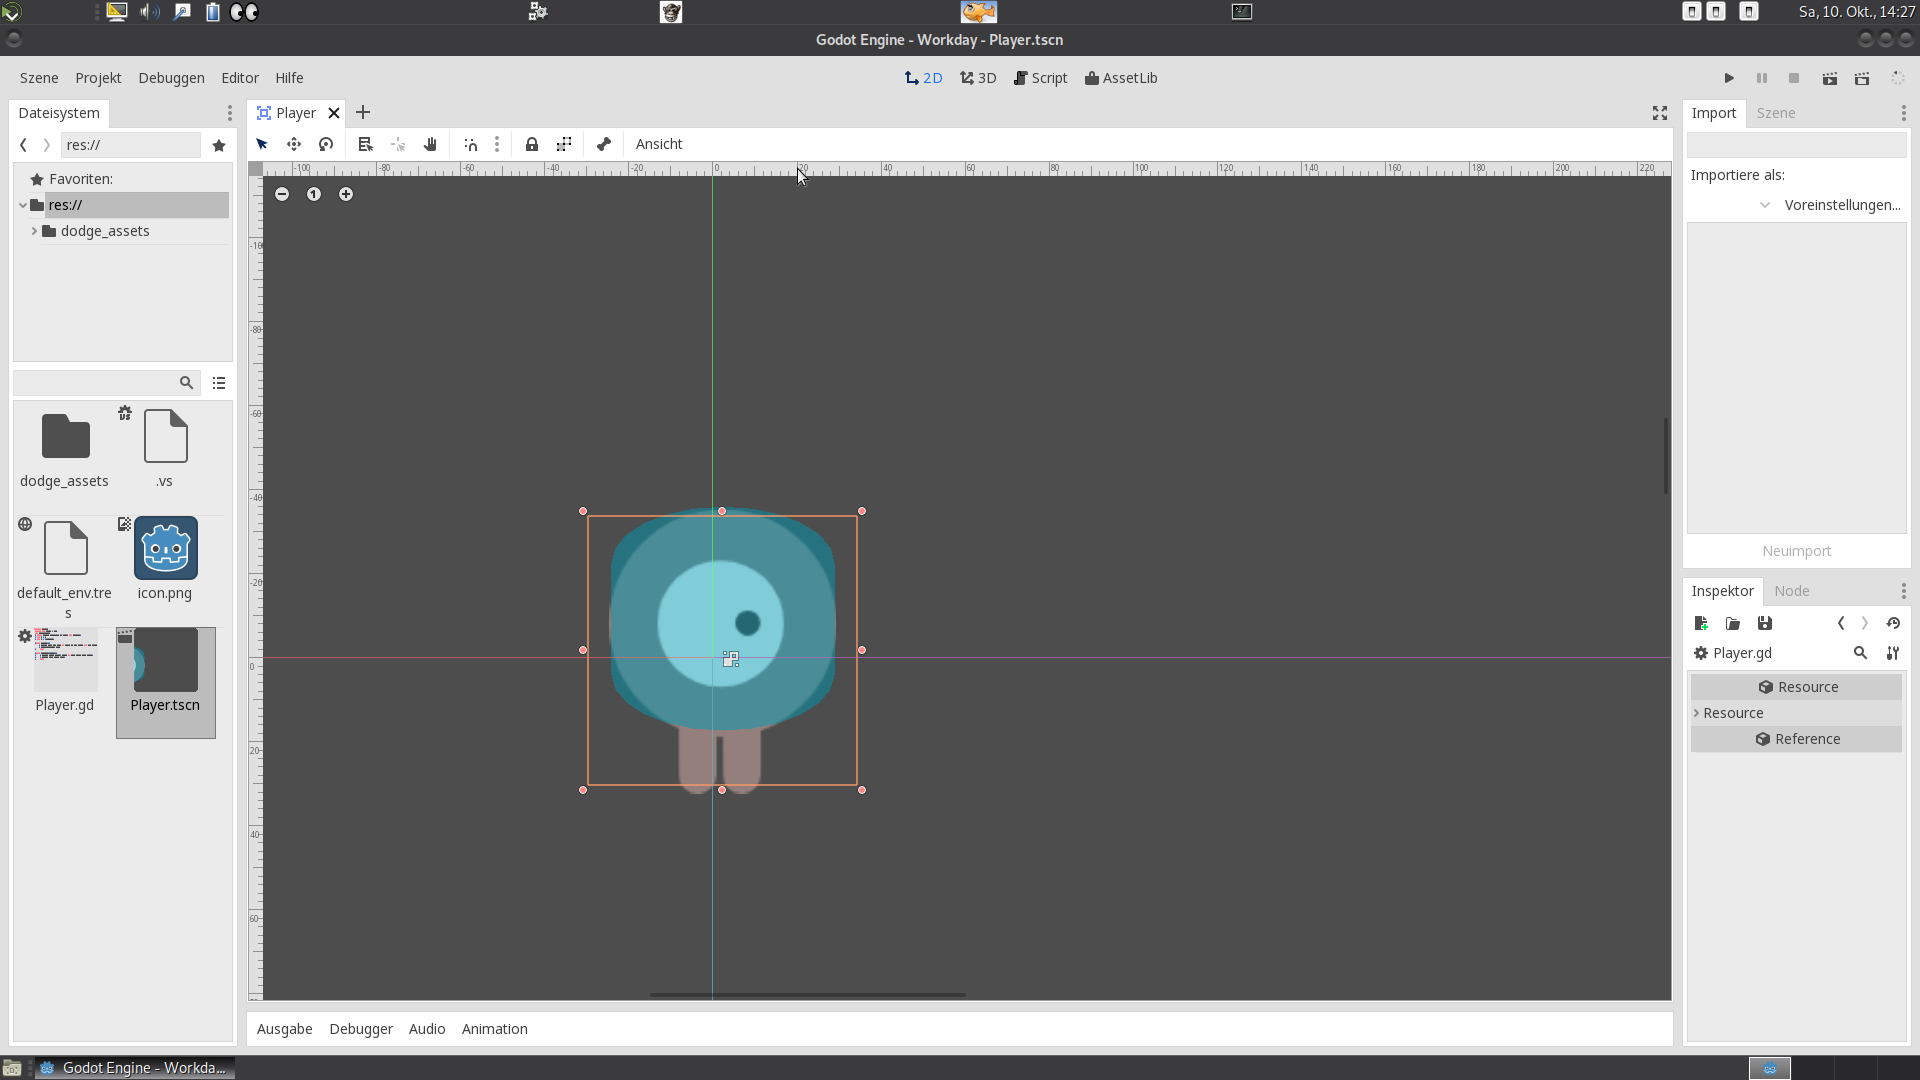Viewport: 1920px width, 1080px height.
Task: Open the Ansicht view button
Action: click(x=659, y=144)
